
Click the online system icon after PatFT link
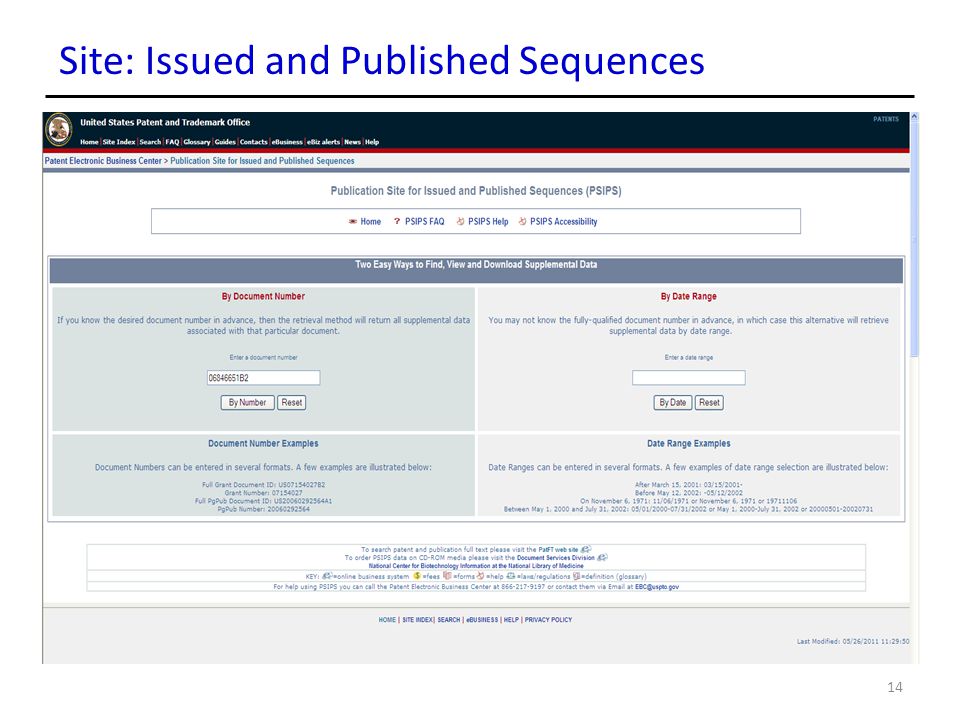point(586,549)
